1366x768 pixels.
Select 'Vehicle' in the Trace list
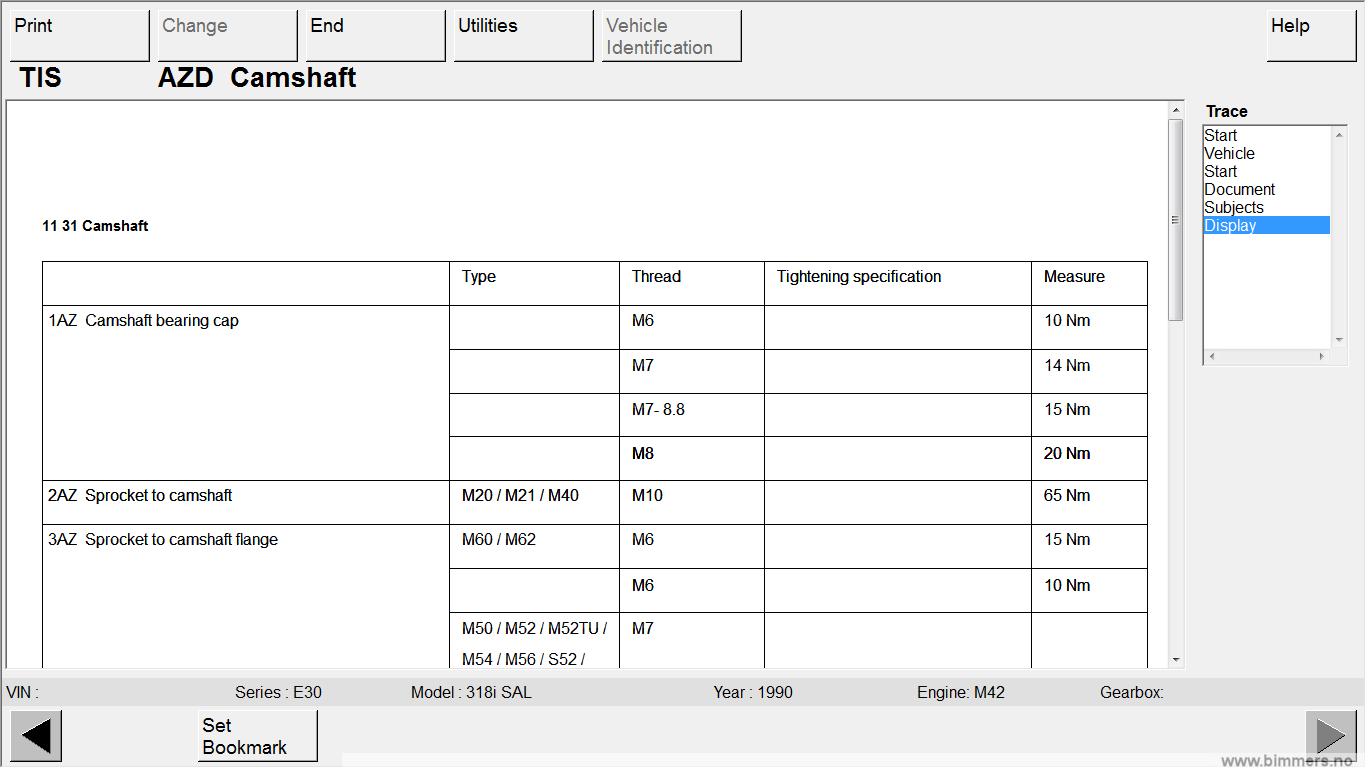pyautogui.click(x=1229, y=154)
